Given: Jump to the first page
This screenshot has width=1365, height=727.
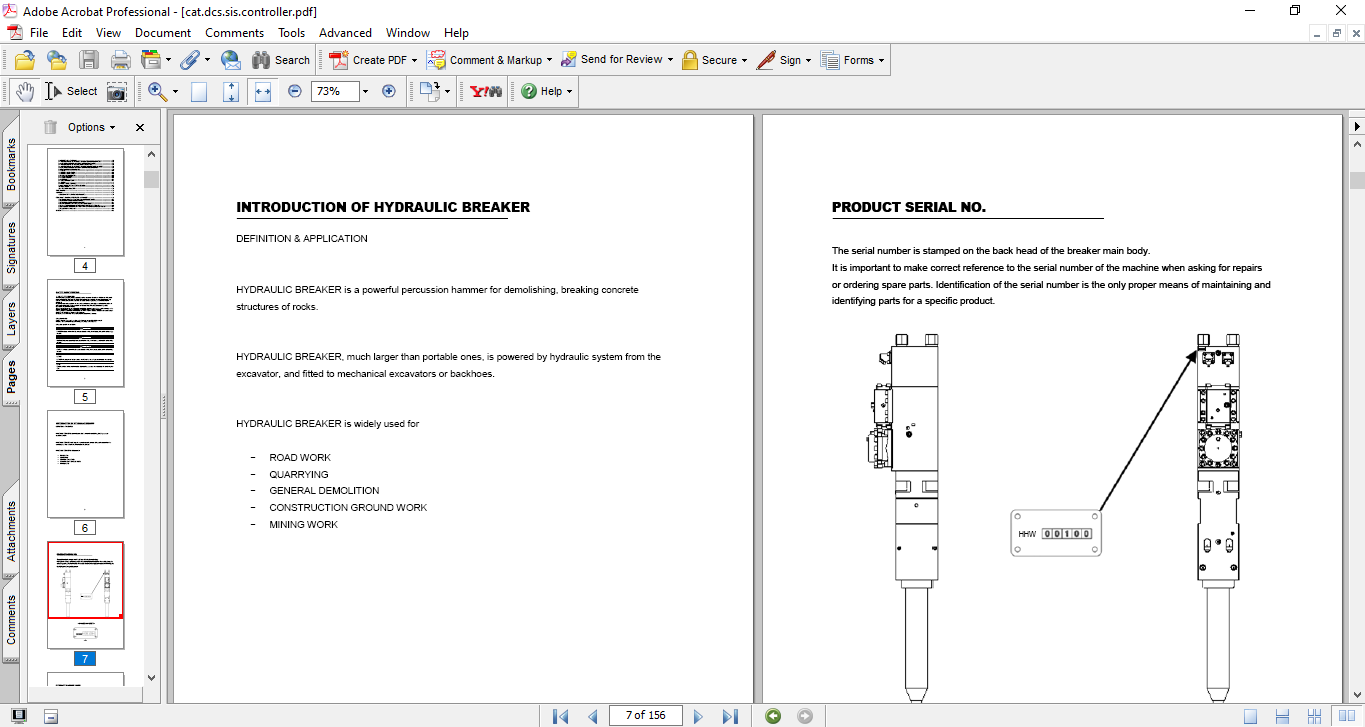Looking at the screenshot, I should click(x=560, y=716).
